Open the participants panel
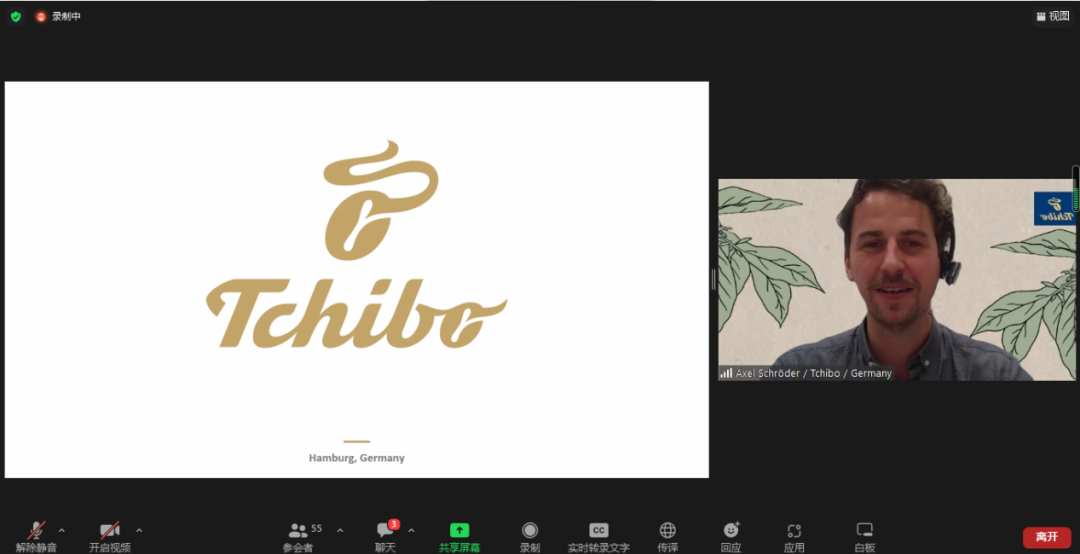This screenshot has width=1080, height=554. click(x=298, y=531)
